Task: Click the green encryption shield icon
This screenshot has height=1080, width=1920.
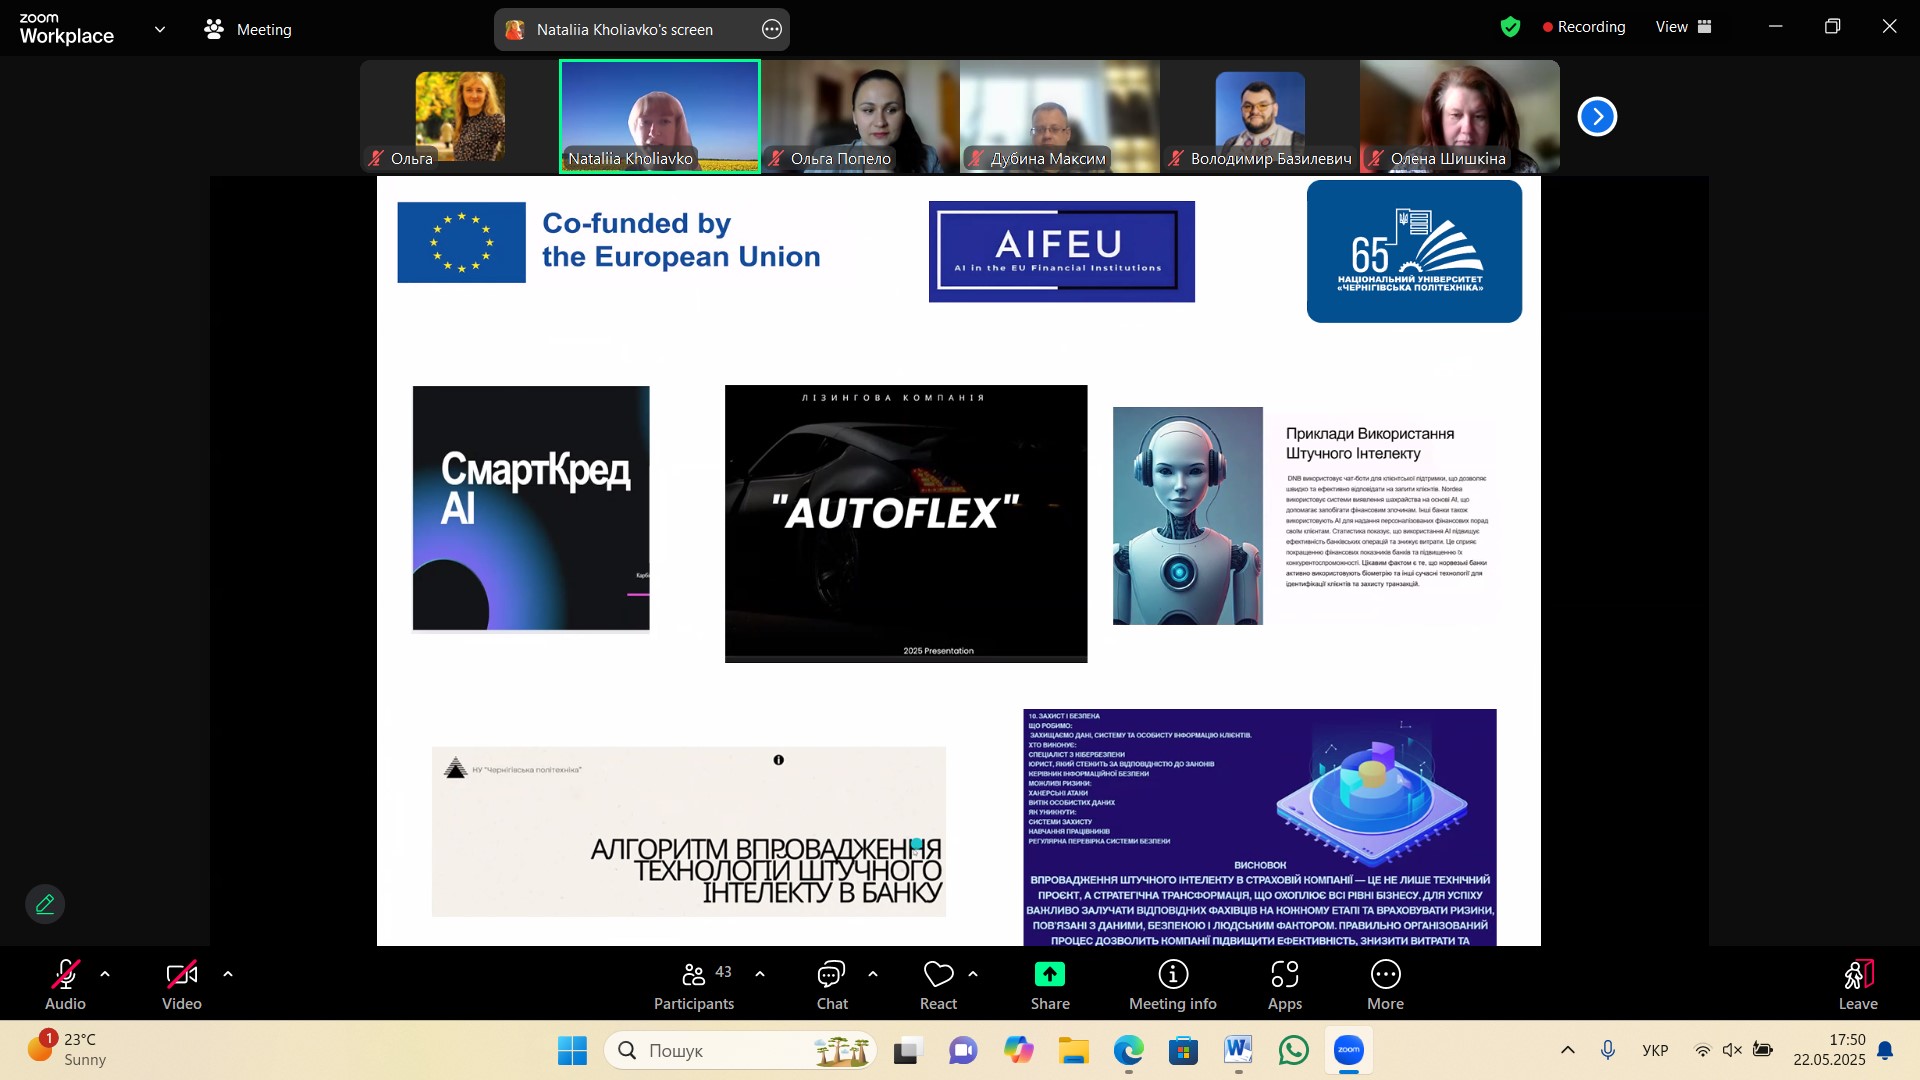Action: pos(1510,28)
